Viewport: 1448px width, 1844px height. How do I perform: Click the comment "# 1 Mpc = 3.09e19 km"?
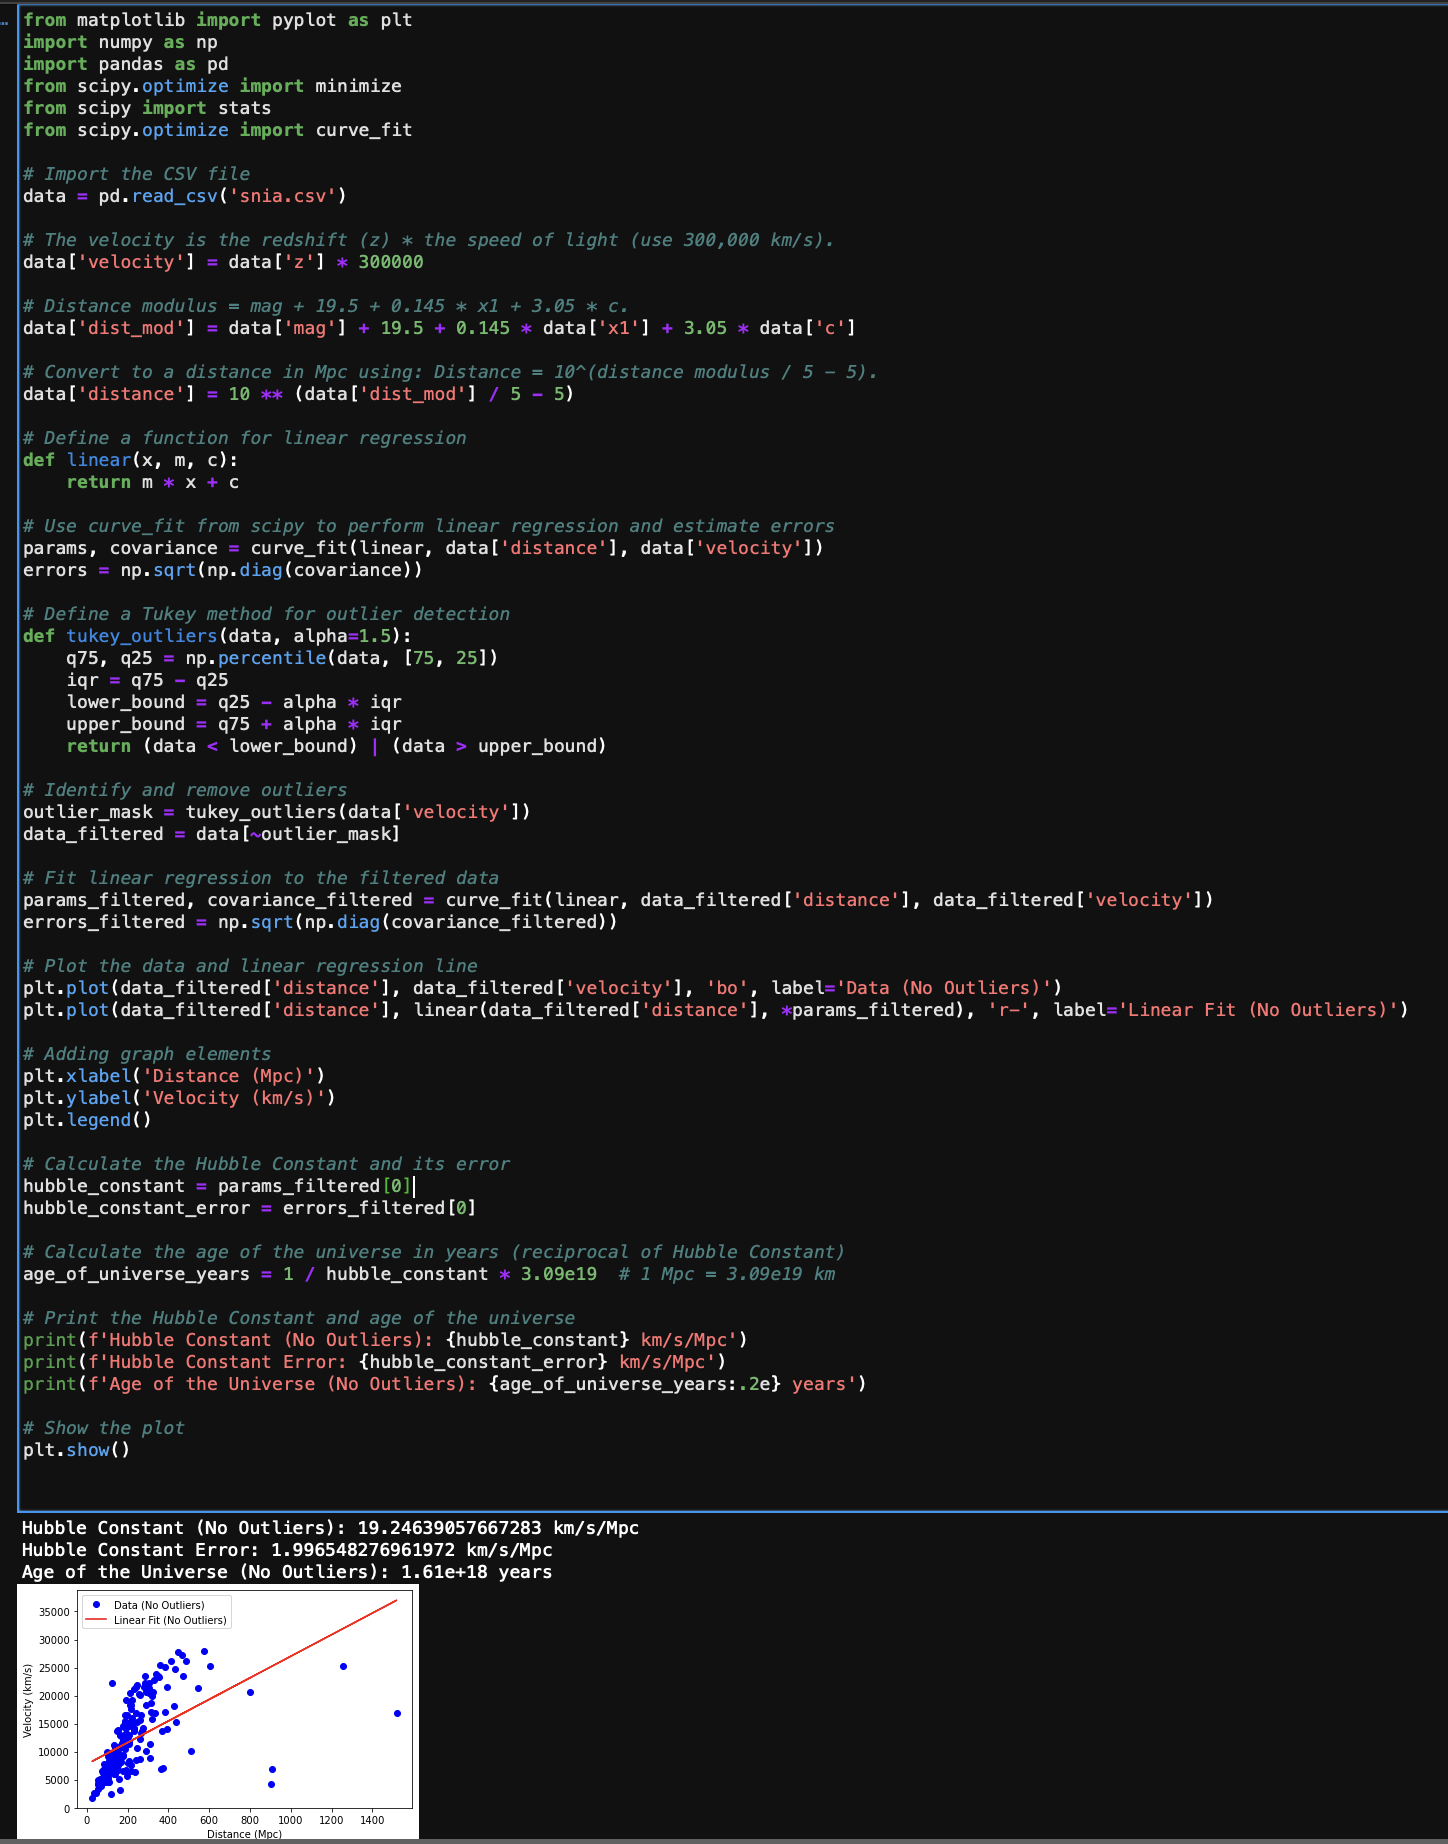727,1274
